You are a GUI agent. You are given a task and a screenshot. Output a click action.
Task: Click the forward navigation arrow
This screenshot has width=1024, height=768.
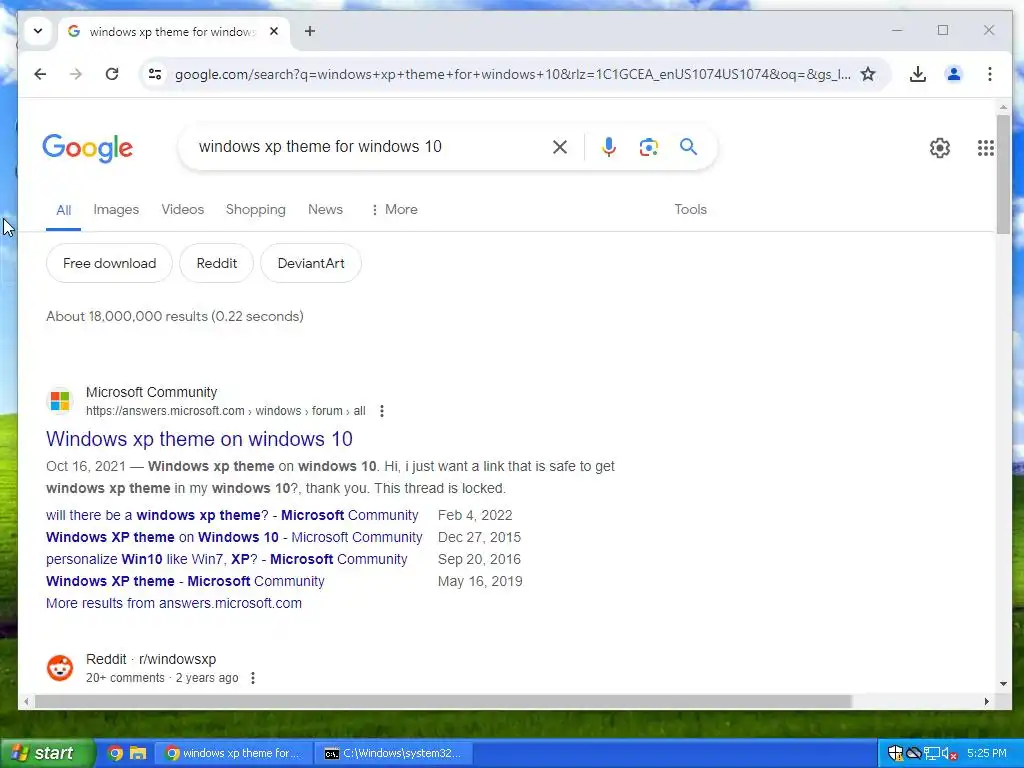76,74
